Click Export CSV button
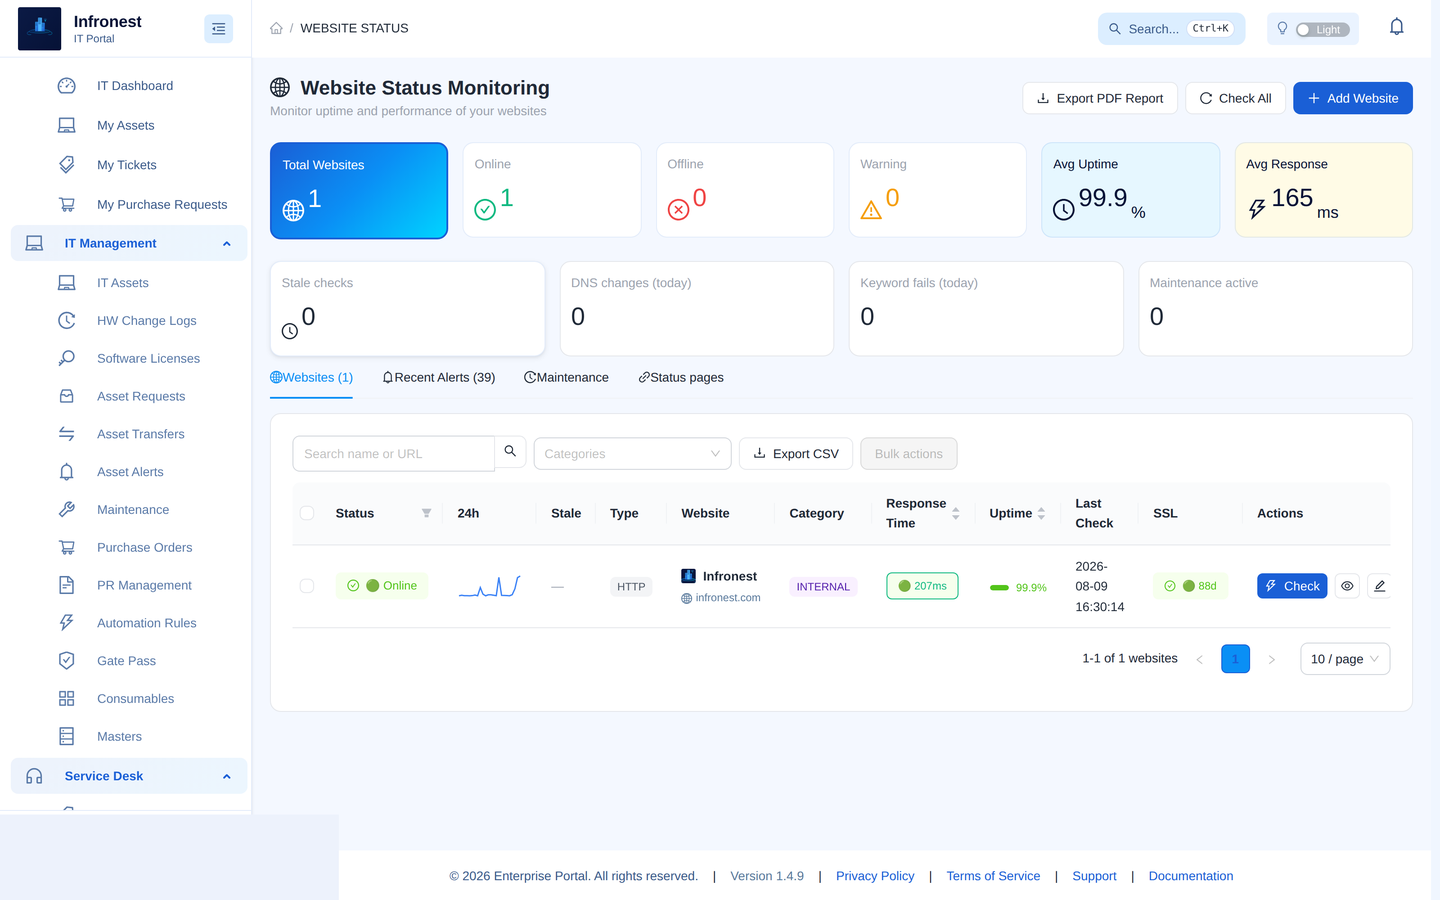Image resolution: width=1440 pixels, height=900 pixels. point(796,454)
